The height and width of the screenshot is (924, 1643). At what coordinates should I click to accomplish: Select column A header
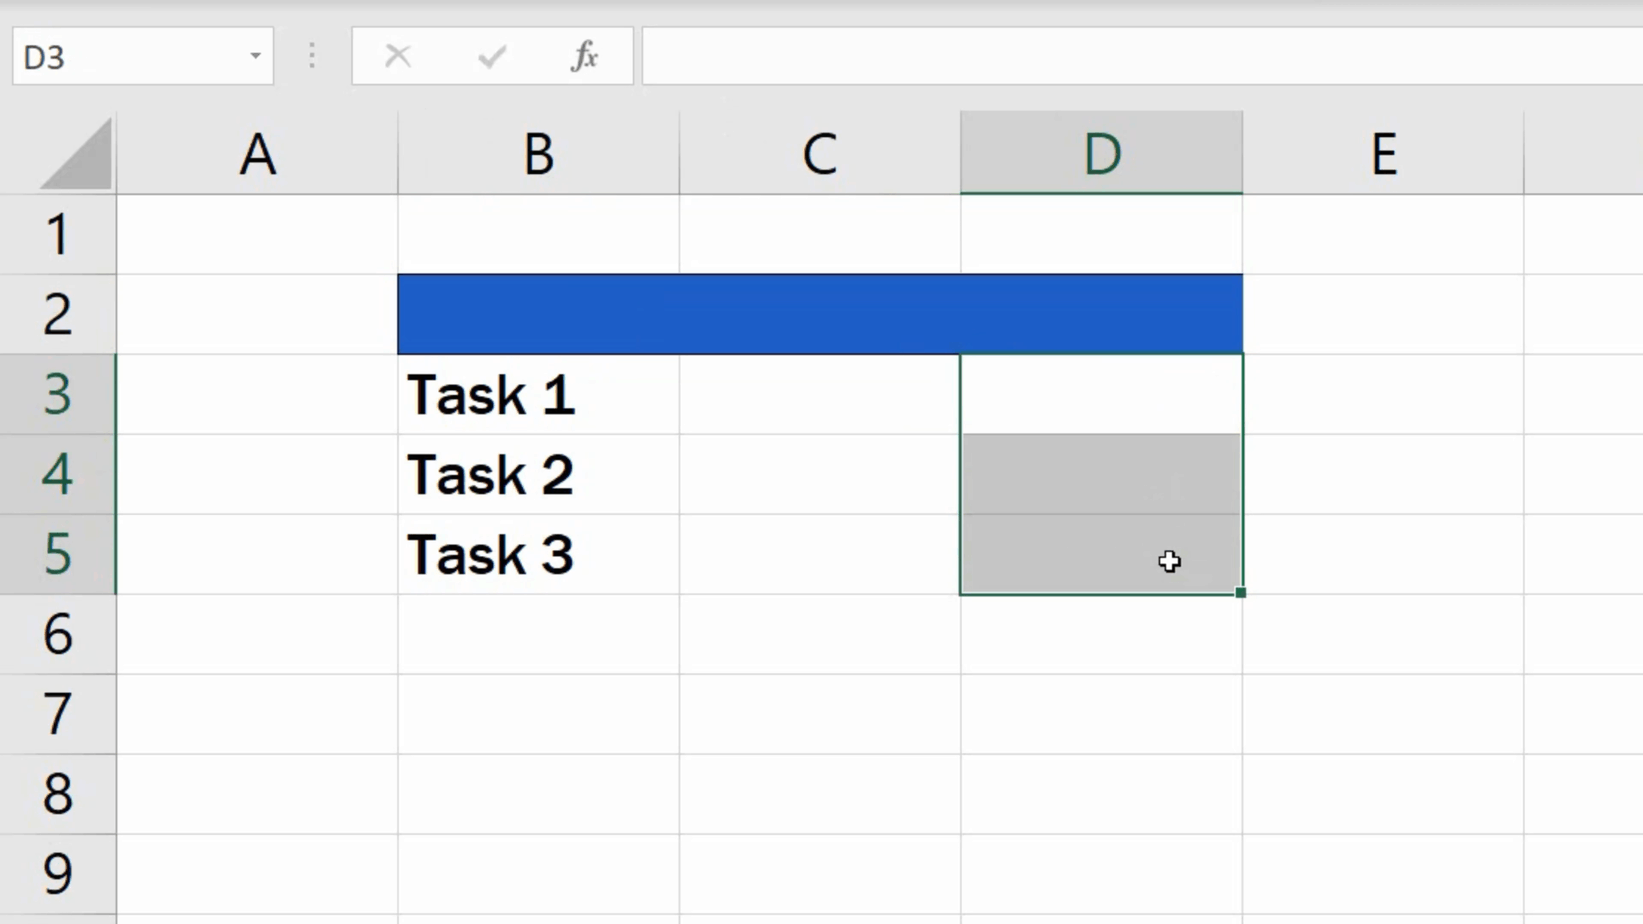257,154
